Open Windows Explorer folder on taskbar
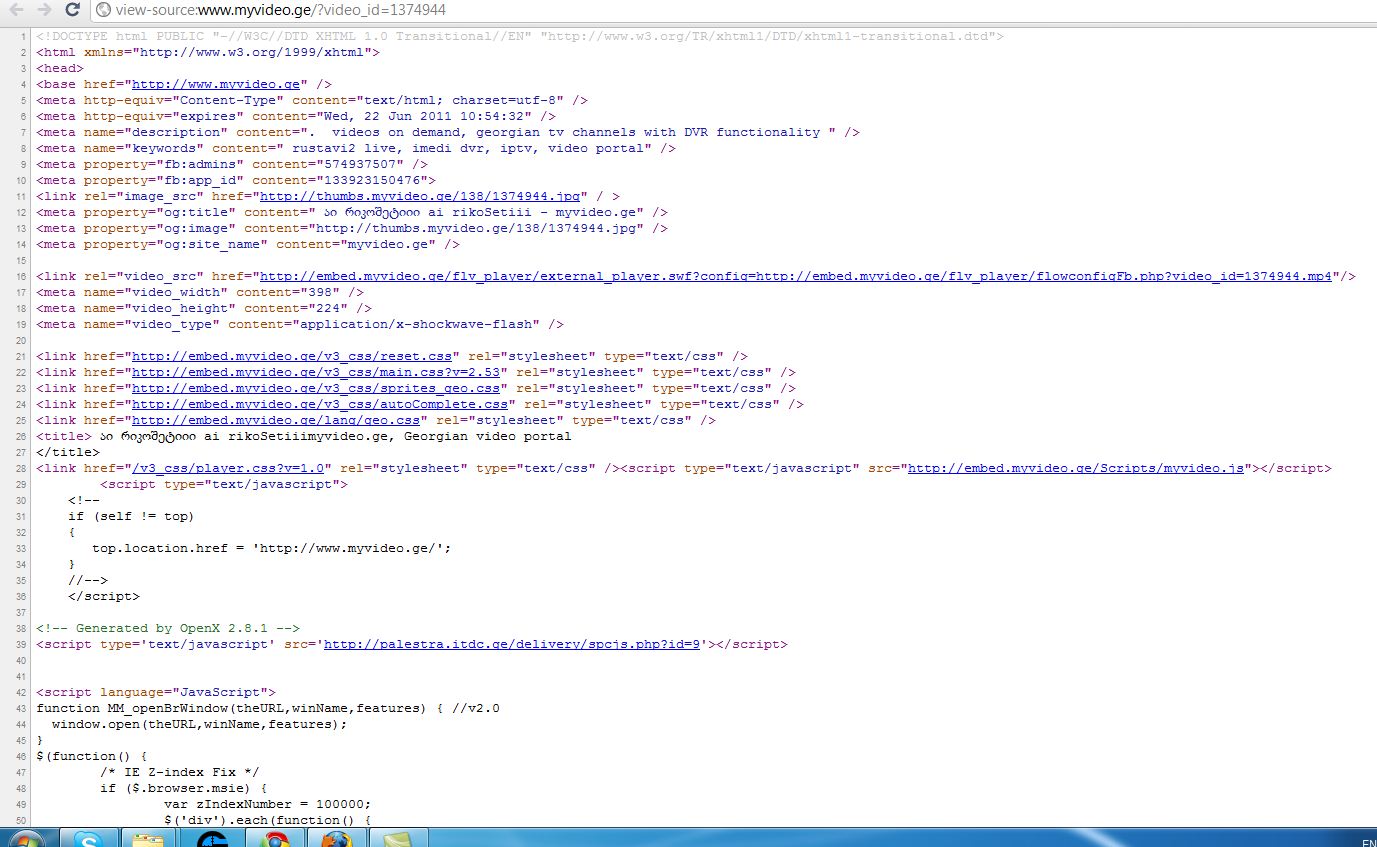 coord(149,838)
